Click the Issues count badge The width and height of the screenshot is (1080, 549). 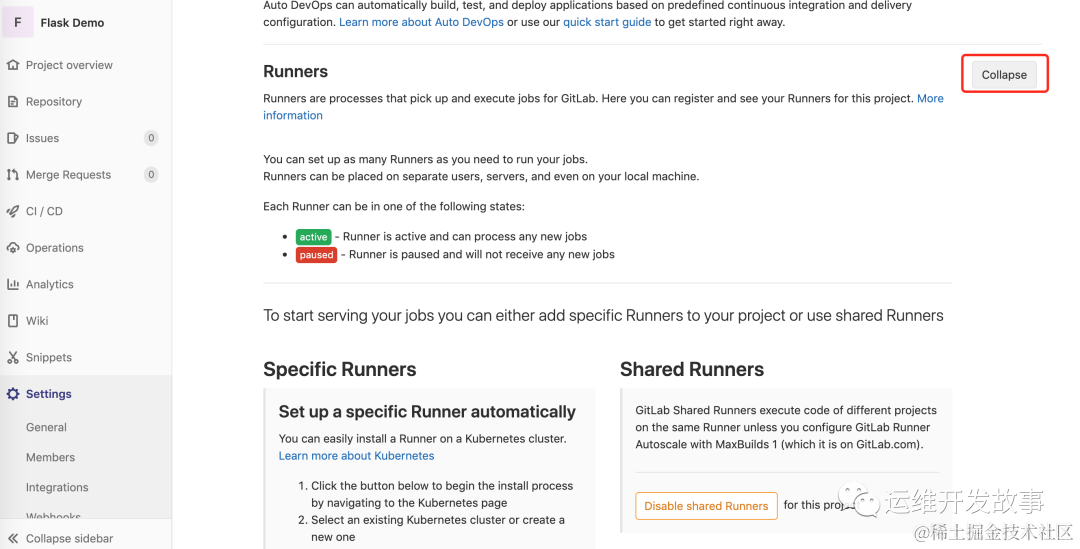[151, 138]
